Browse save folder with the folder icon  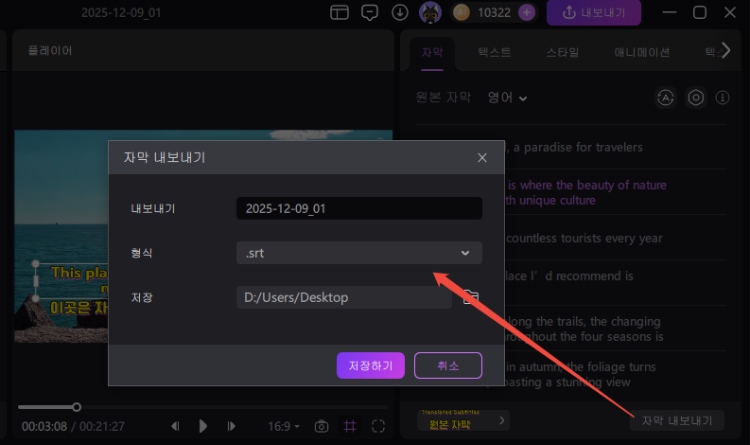470,297
